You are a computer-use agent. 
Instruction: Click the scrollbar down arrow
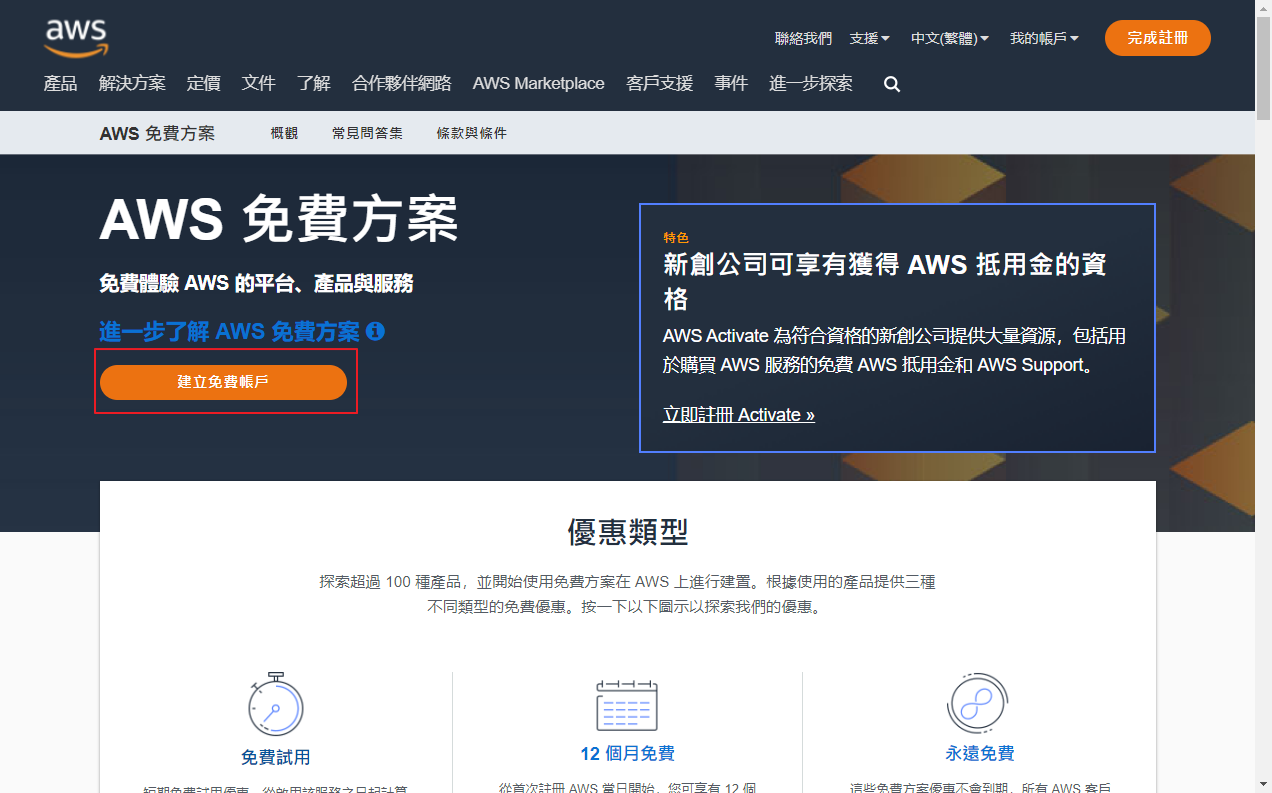1263,784
